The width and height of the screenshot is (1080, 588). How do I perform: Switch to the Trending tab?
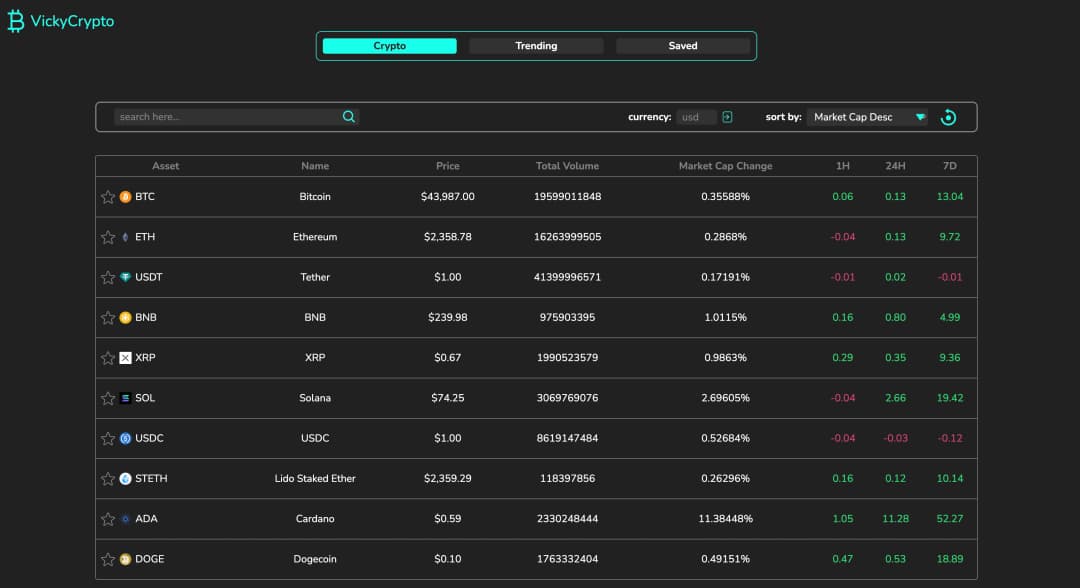pos(536,45)
